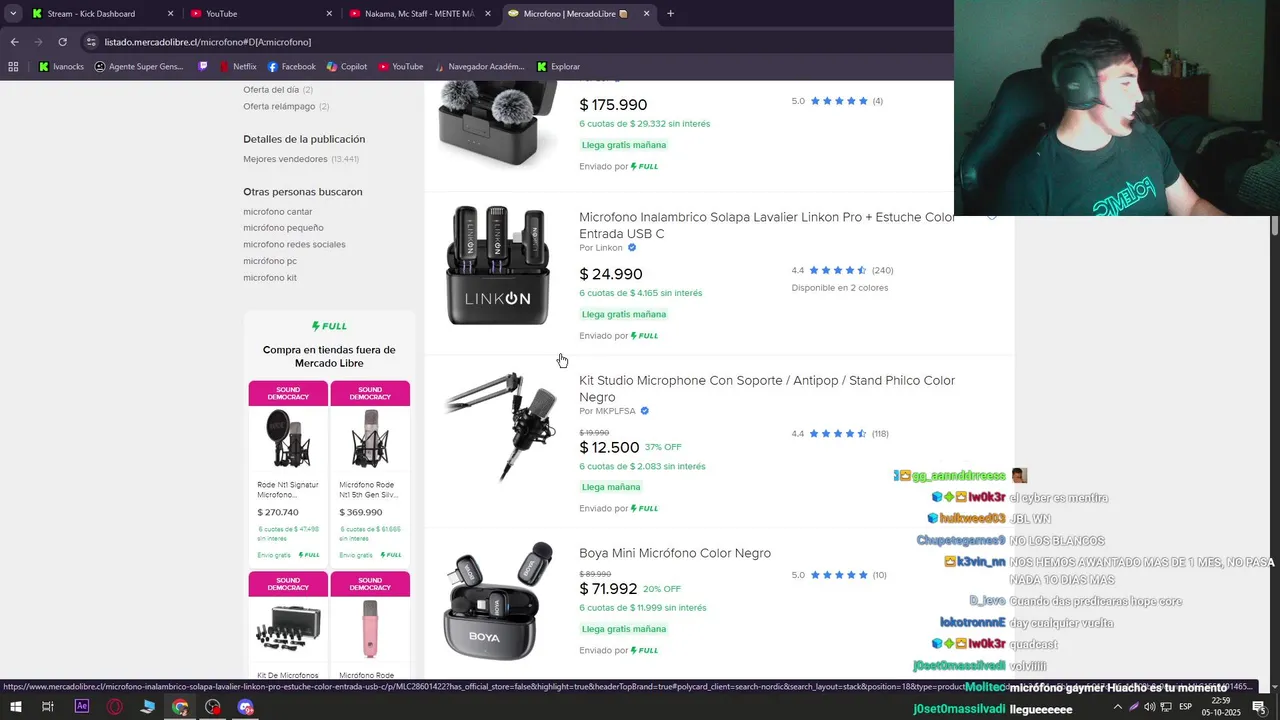Open Boya mini microphone product image

click(x=497, y=600)
